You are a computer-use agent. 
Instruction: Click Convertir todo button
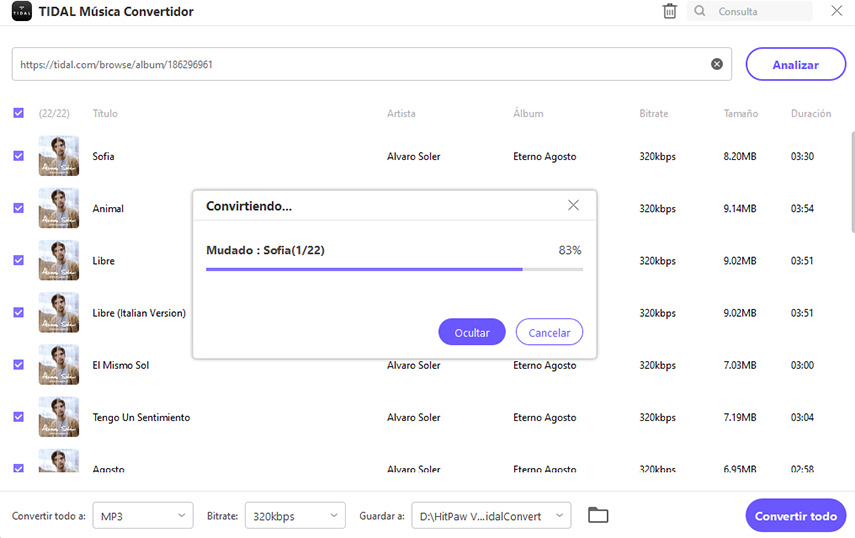point(796,516)
